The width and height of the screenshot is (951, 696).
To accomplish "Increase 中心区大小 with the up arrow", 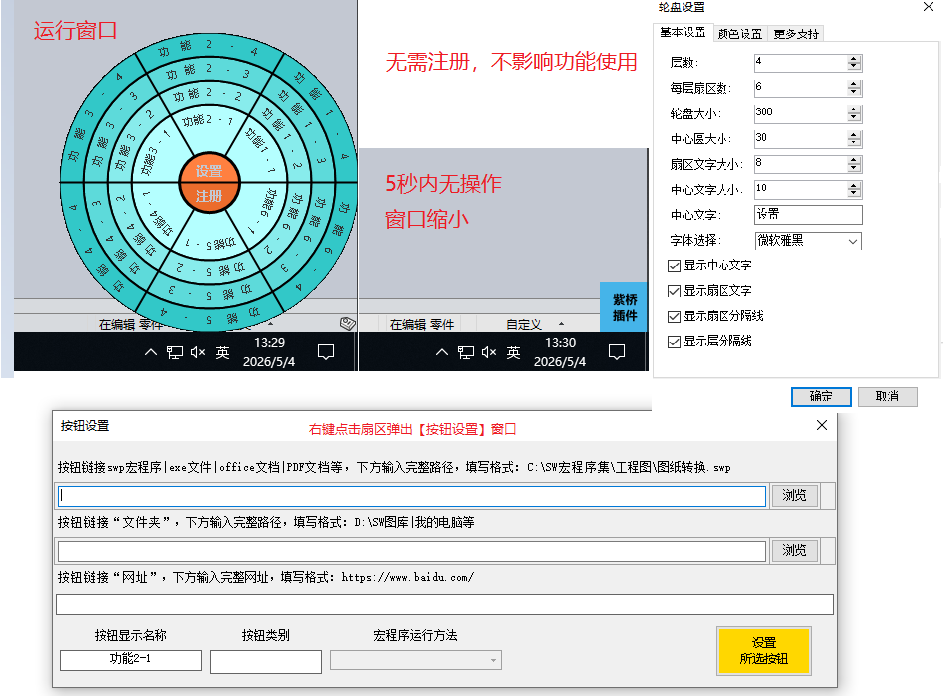I will (855, 135).
